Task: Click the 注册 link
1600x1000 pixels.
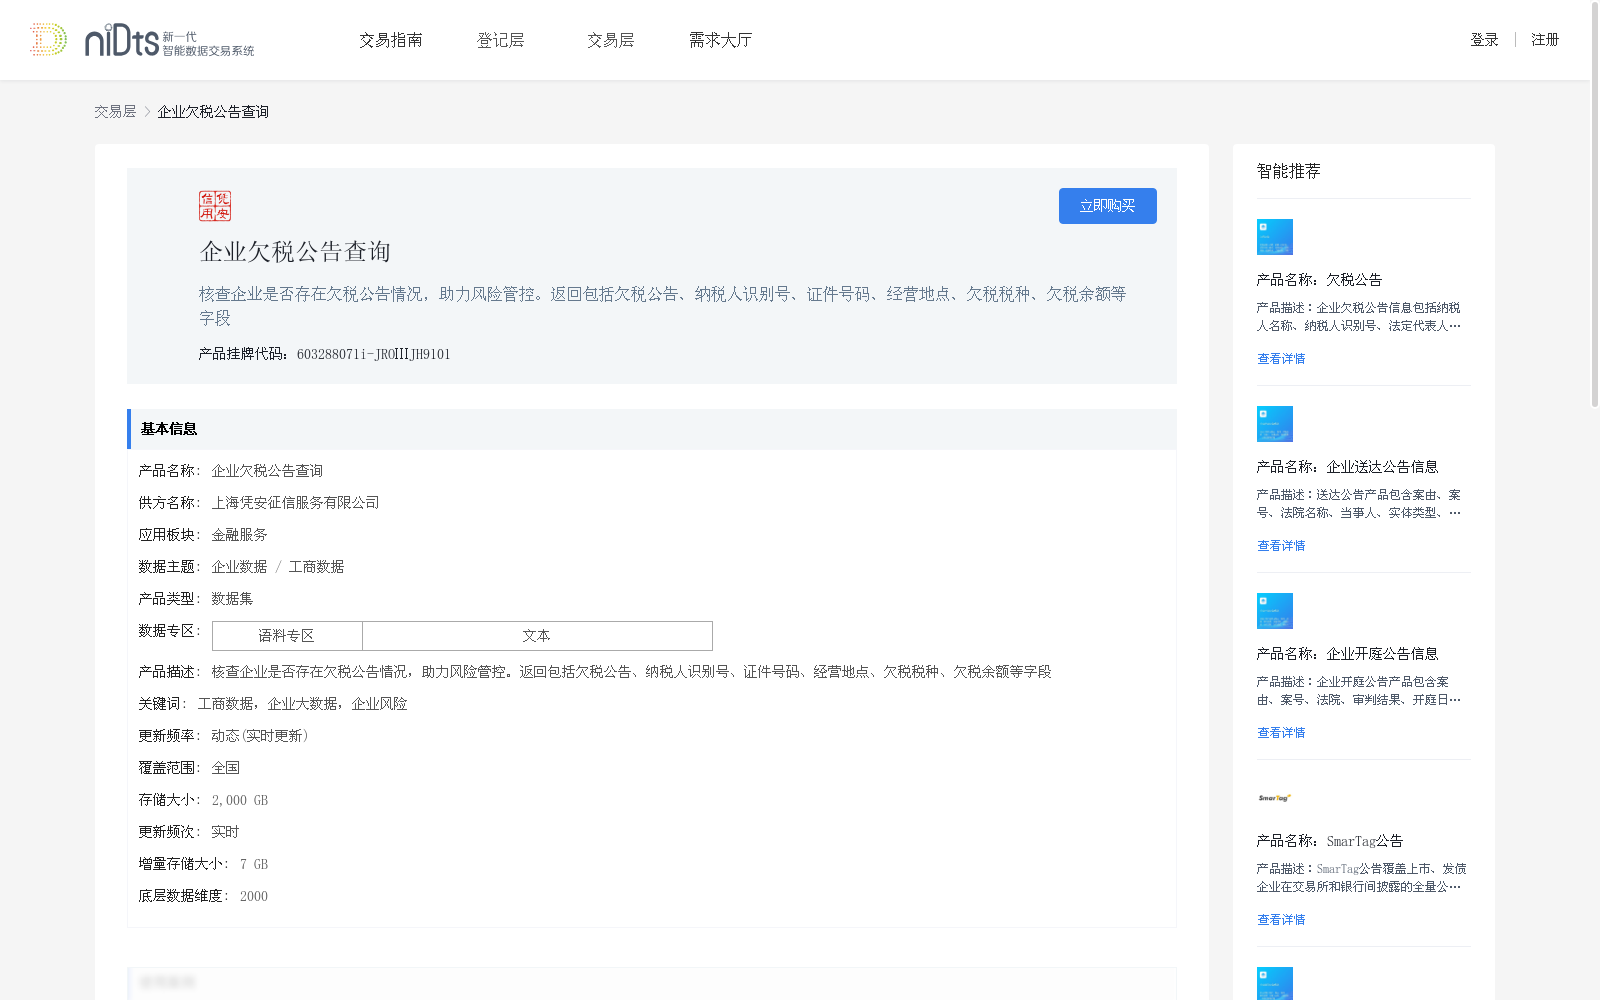Action: (1545, 40)
